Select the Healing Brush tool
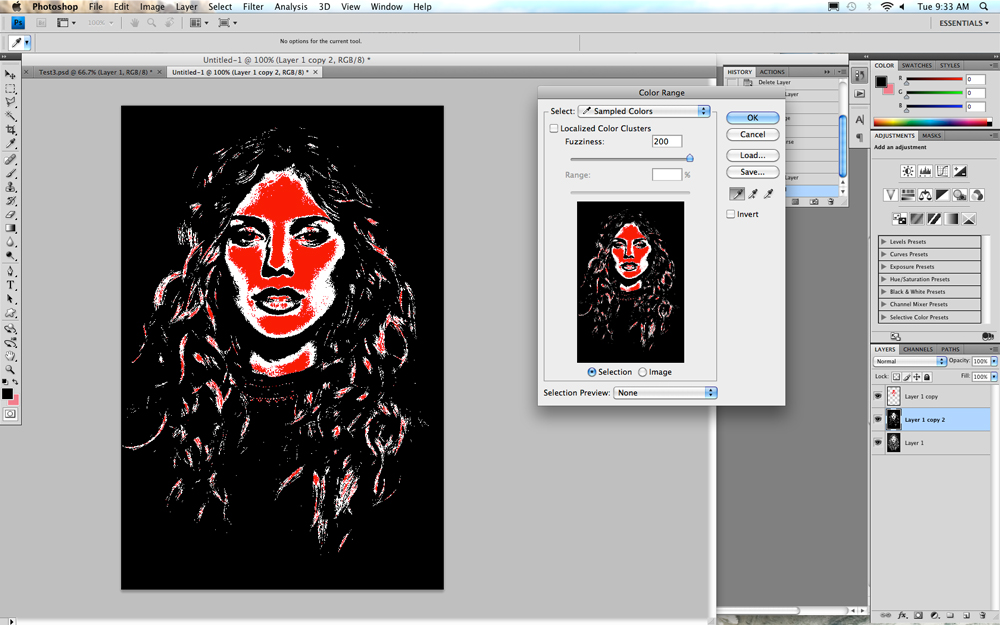The height and width of the screenshot is (625, 1000). coord(10,159)
